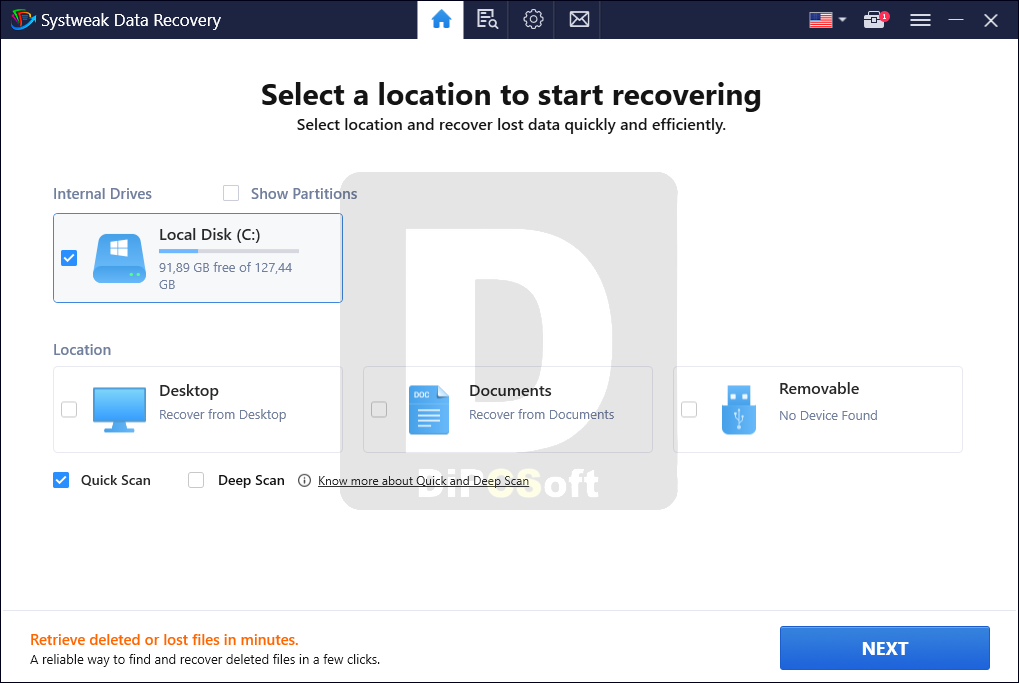The image size is (1019, 683).
Task: Minimize the Data Recovery window
Action: click(955, 20)
